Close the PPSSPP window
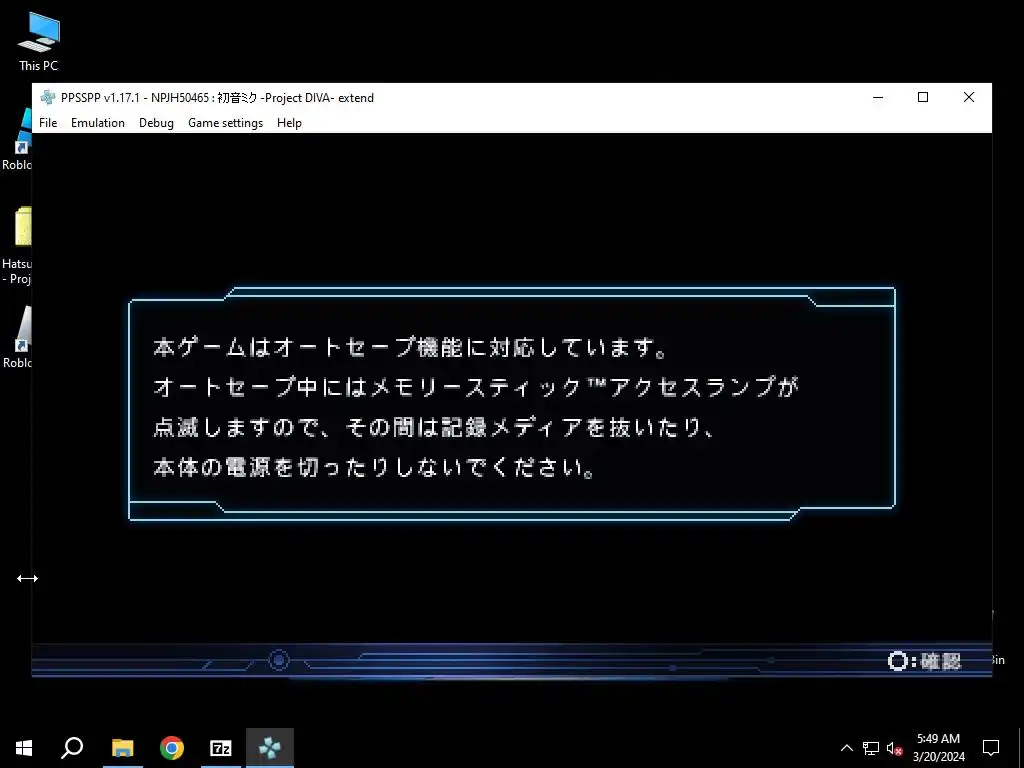Screen dimensions: 1024x768 click(x=969, y=97)
